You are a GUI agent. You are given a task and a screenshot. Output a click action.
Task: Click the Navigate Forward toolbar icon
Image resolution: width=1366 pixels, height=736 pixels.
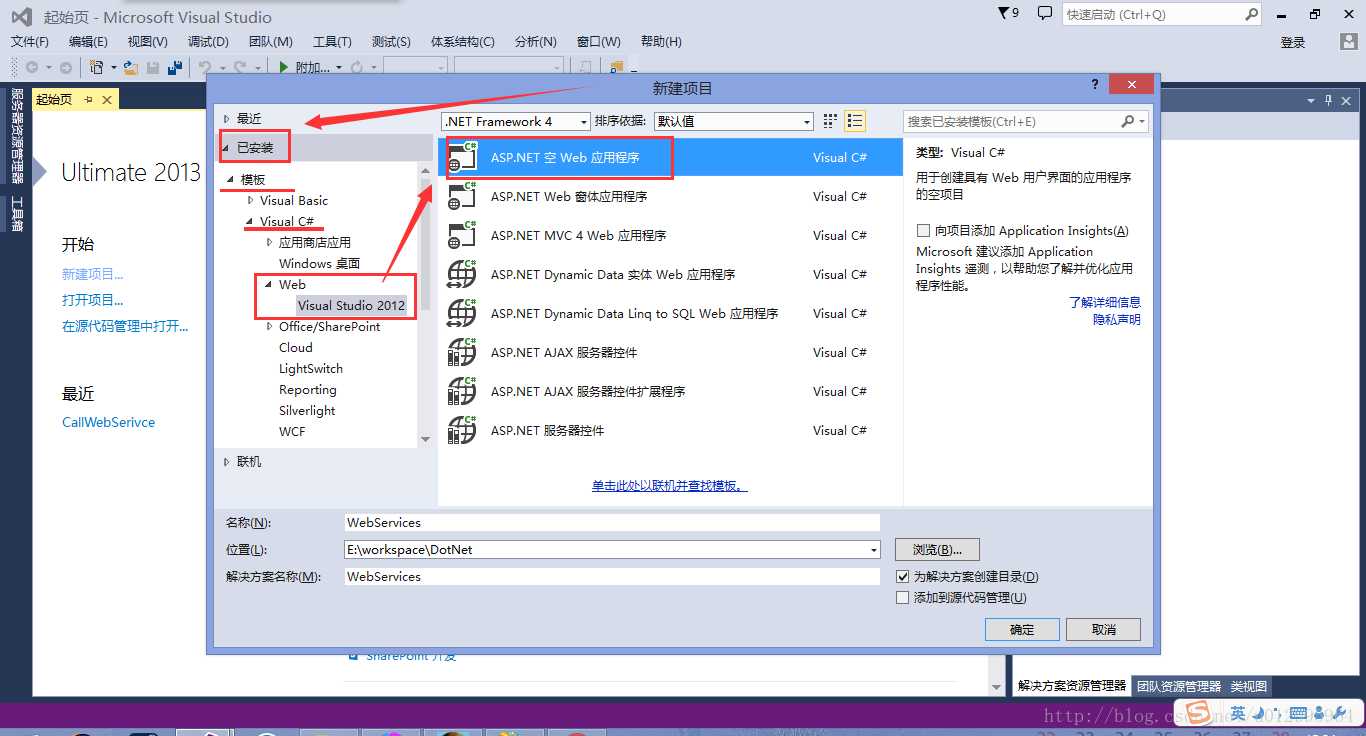pyautogui.click(x=66, y=67)
